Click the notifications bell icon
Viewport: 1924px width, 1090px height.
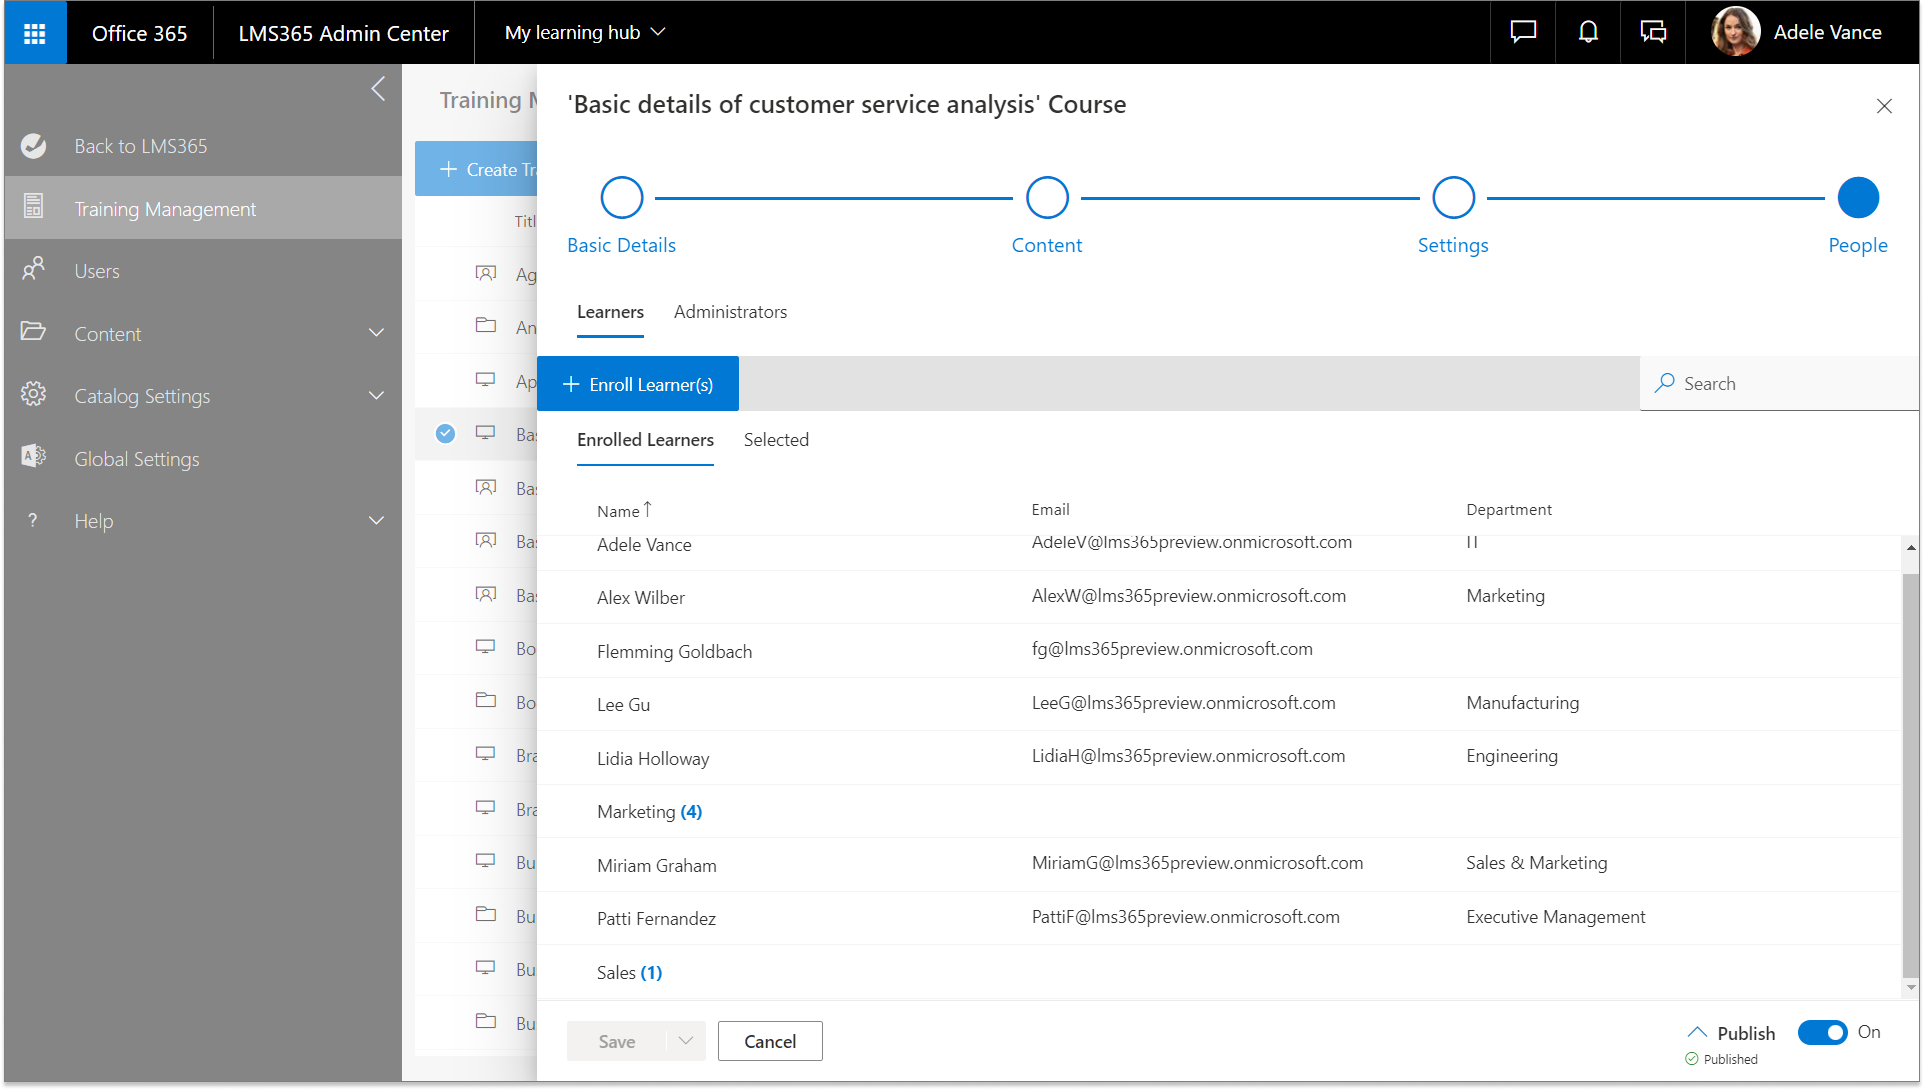[1588, 33]
